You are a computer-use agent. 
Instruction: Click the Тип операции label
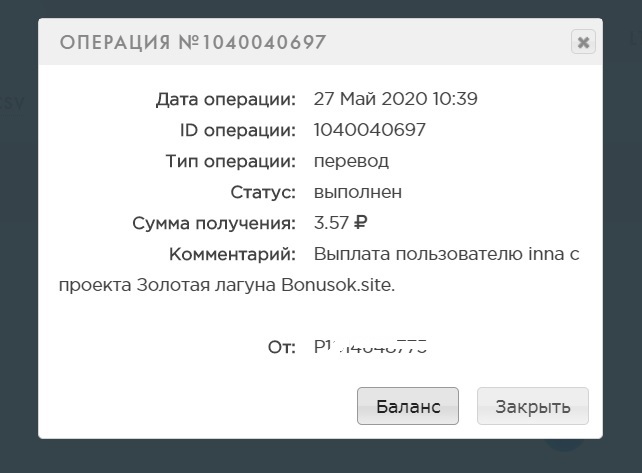(230, 161)
